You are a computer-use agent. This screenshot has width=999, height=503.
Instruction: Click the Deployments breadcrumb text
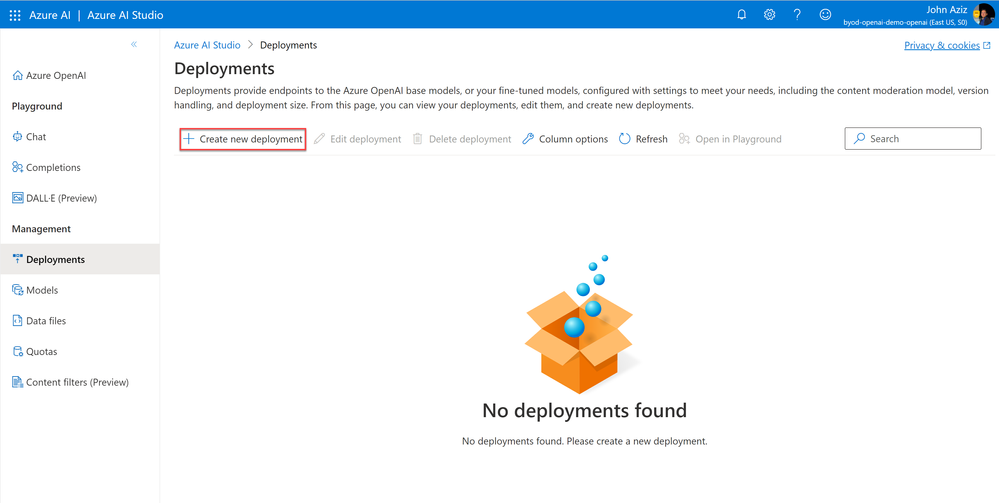[289, 45]
